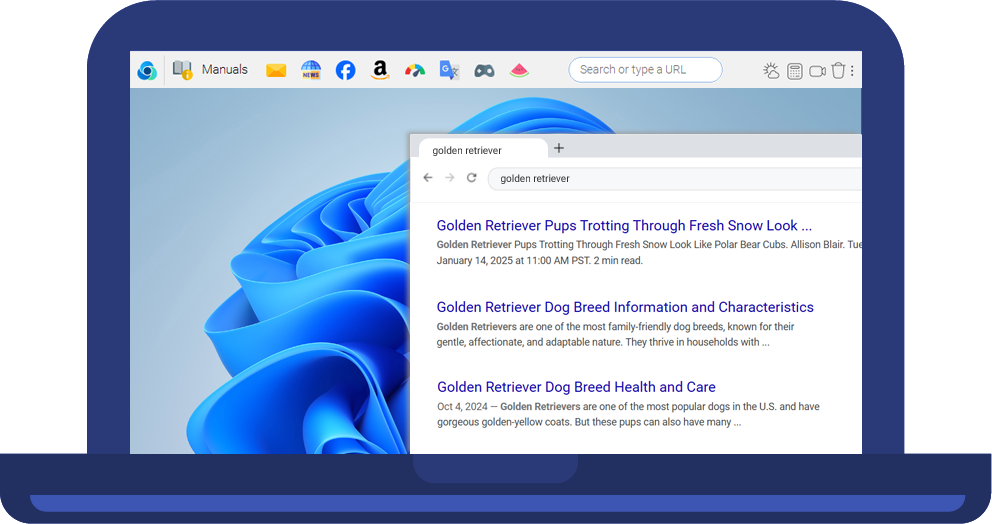Open the calculator icon
The height and width of the screenshot is (524, 992).
794,71
